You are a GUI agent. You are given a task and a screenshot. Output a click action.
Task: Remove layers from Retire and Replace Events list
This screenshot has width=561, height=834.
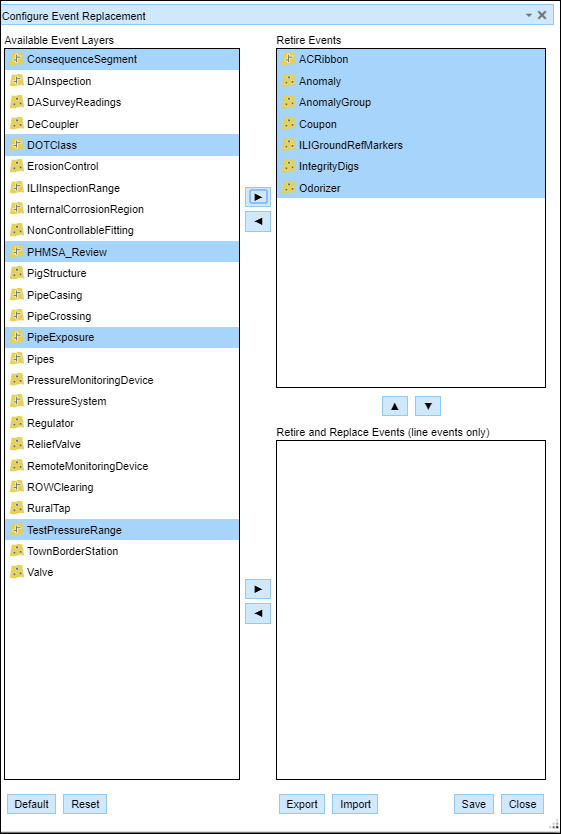click(x=258, y=613)
